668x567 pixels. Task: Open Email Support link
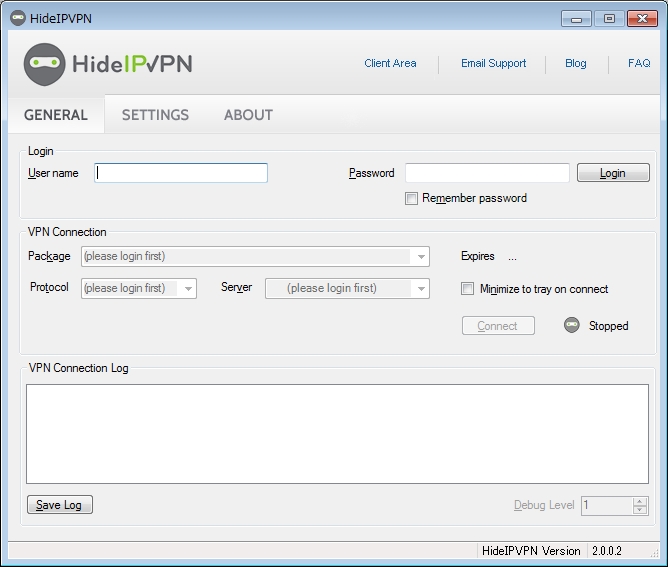(x=493, y=63)
